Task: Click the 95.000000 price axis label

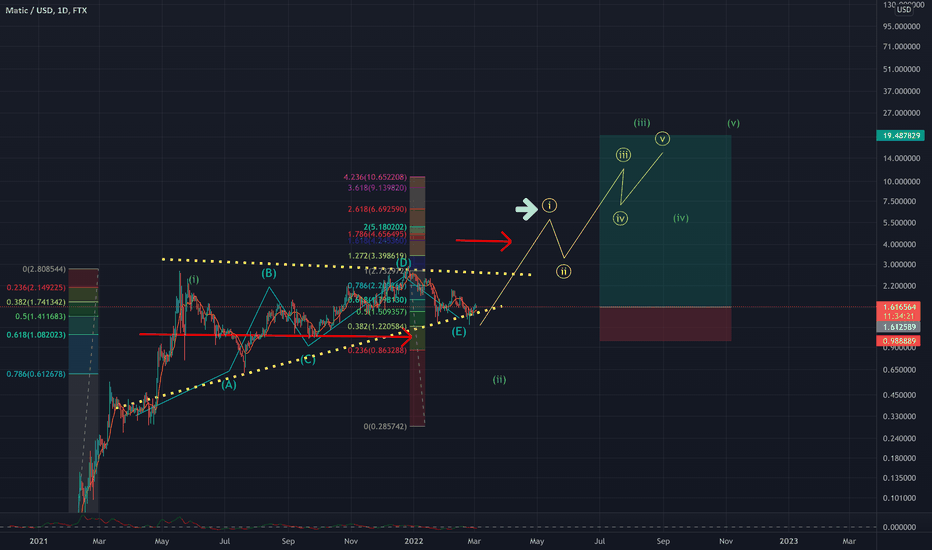Action: point(901,26)
